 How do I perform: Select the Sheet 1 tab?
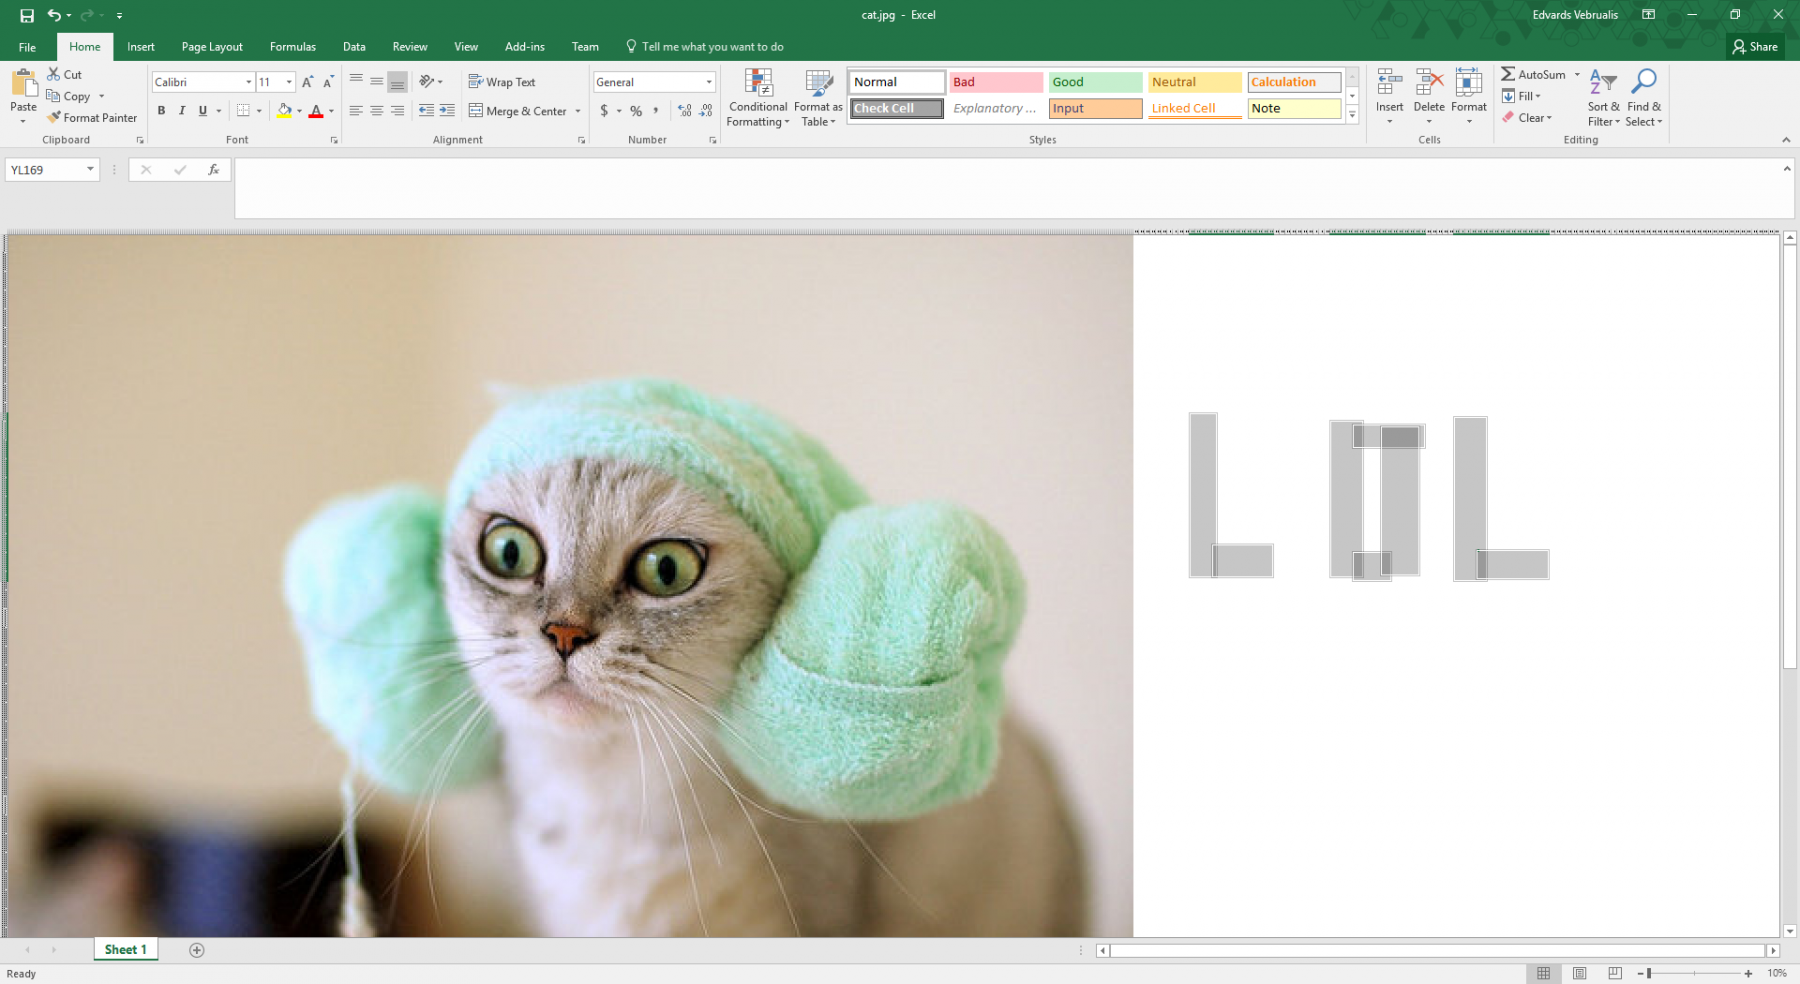(126, 950)
